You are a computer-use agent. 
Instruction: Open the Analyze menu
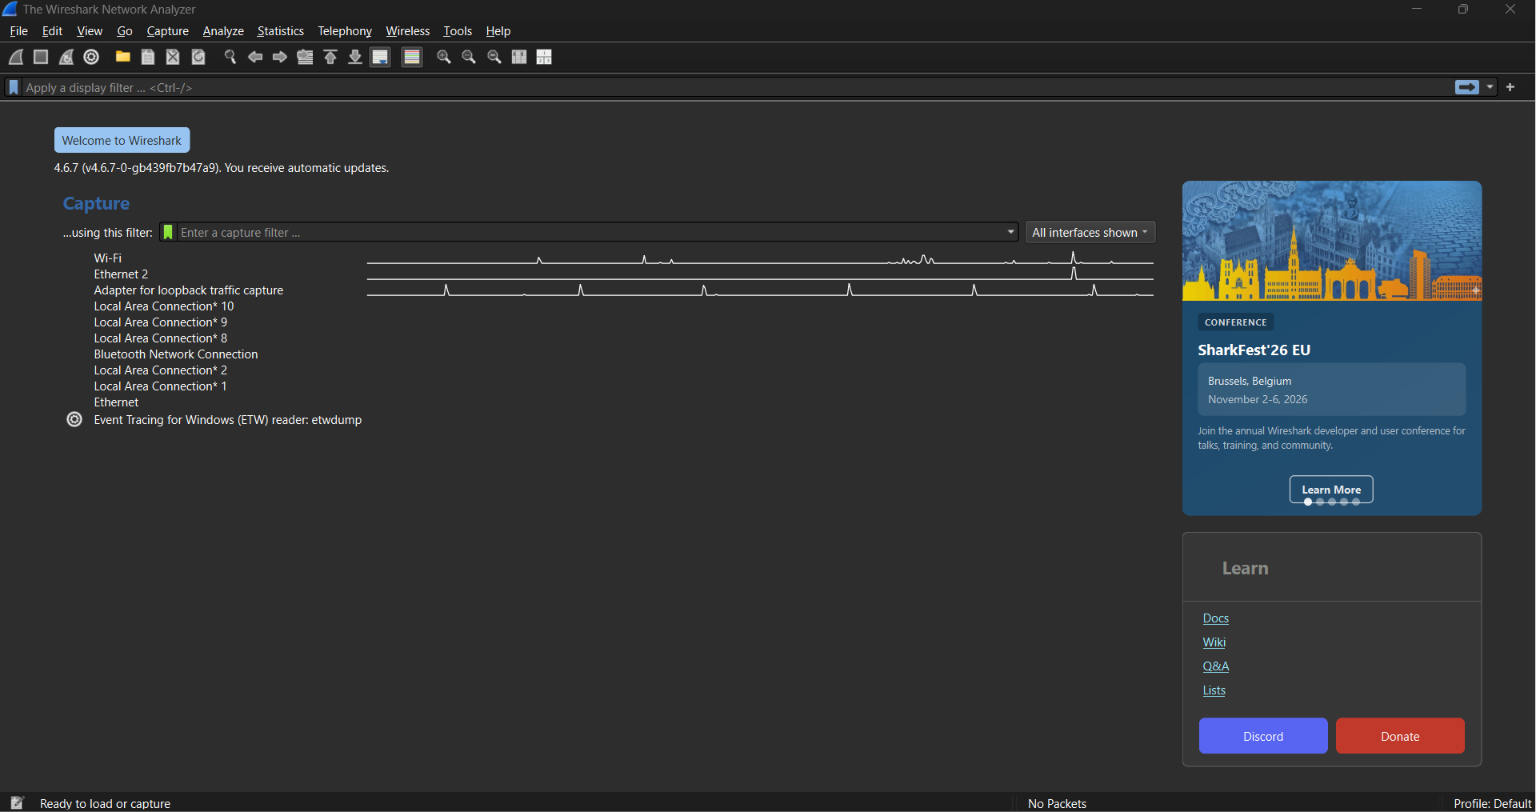point(223,31)
